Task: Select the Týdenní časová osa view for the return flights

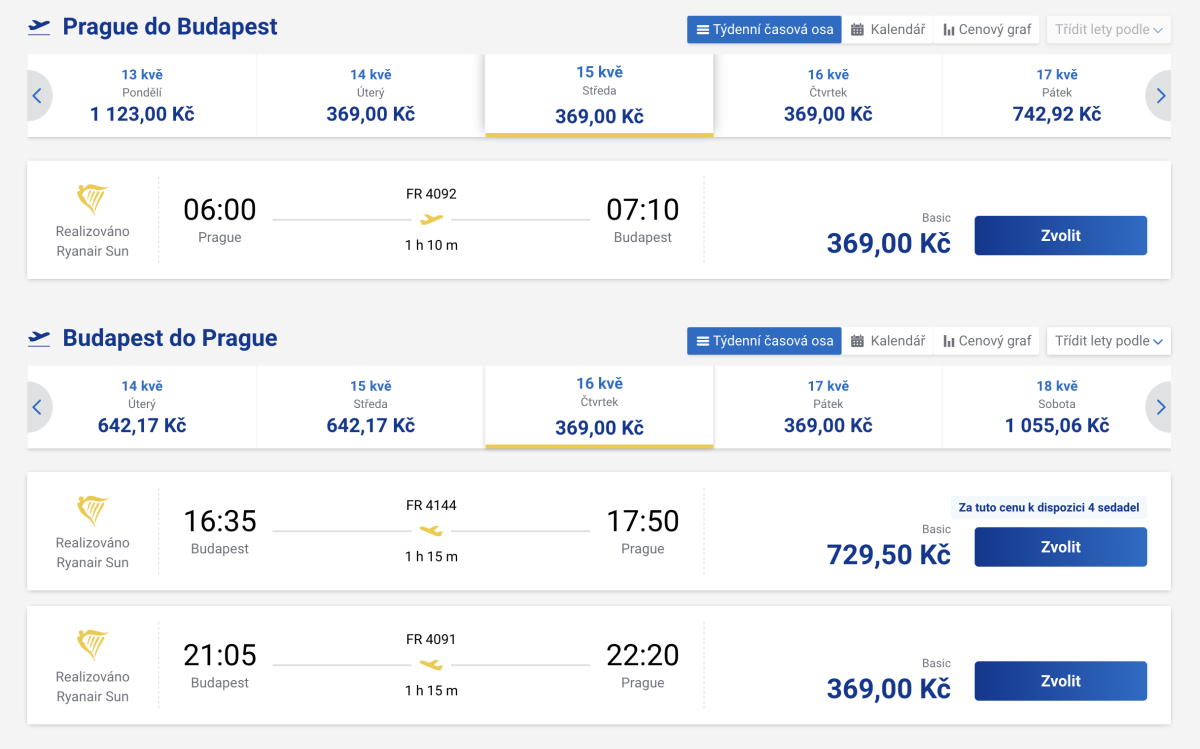Action: 764,341
